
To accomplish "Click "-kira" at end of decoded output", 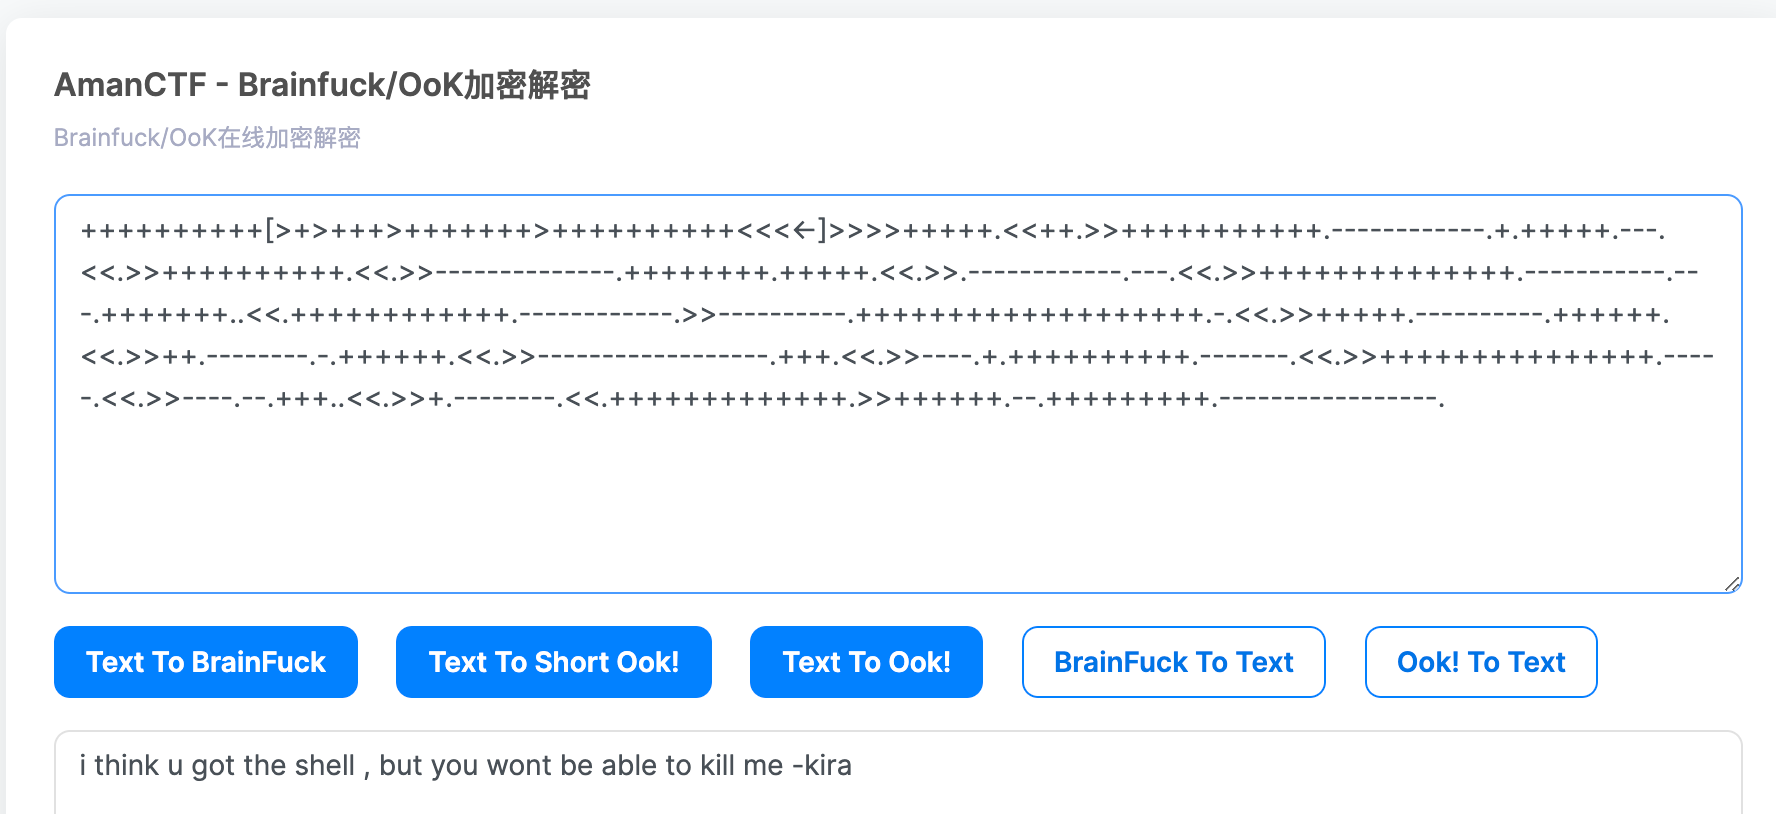I will point(822,765).
